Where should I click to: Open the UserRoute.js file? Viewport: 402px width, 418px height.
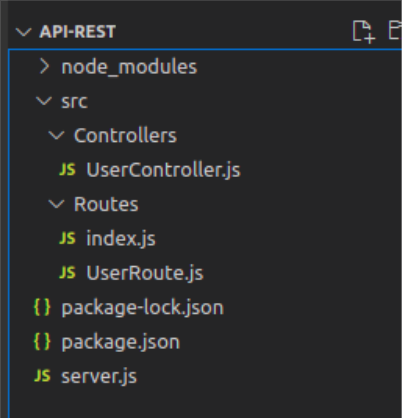(145, 273)
